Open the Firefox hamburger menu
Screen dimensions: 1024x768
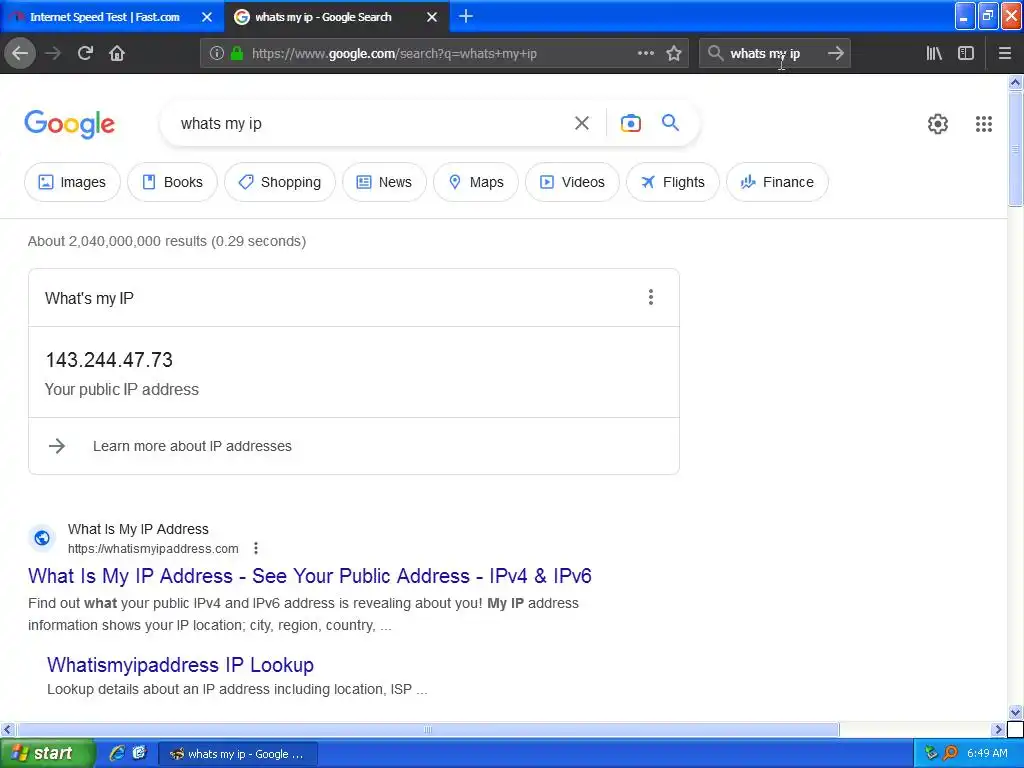click(1004, 53)
